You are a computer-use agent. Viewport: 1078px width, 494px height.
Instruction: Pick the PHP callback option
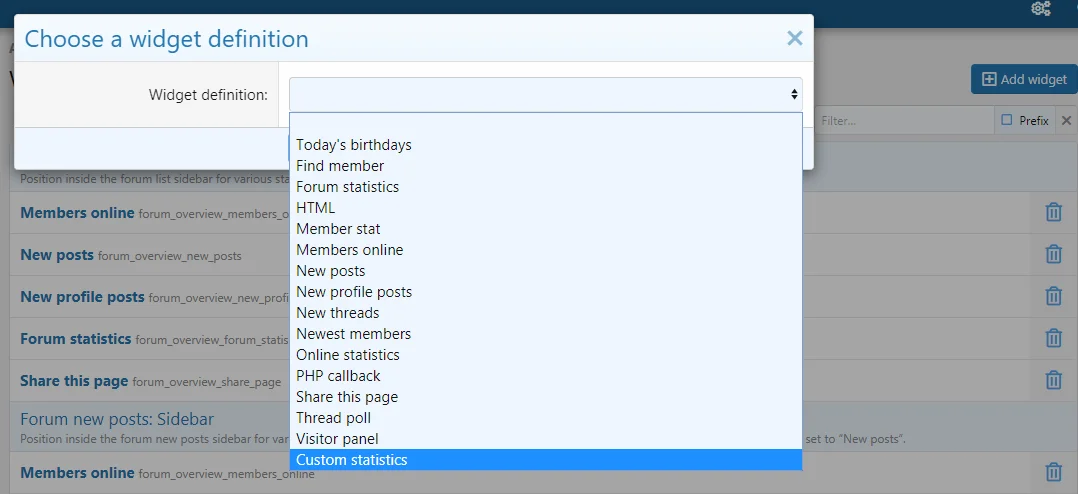coord(338,376)
